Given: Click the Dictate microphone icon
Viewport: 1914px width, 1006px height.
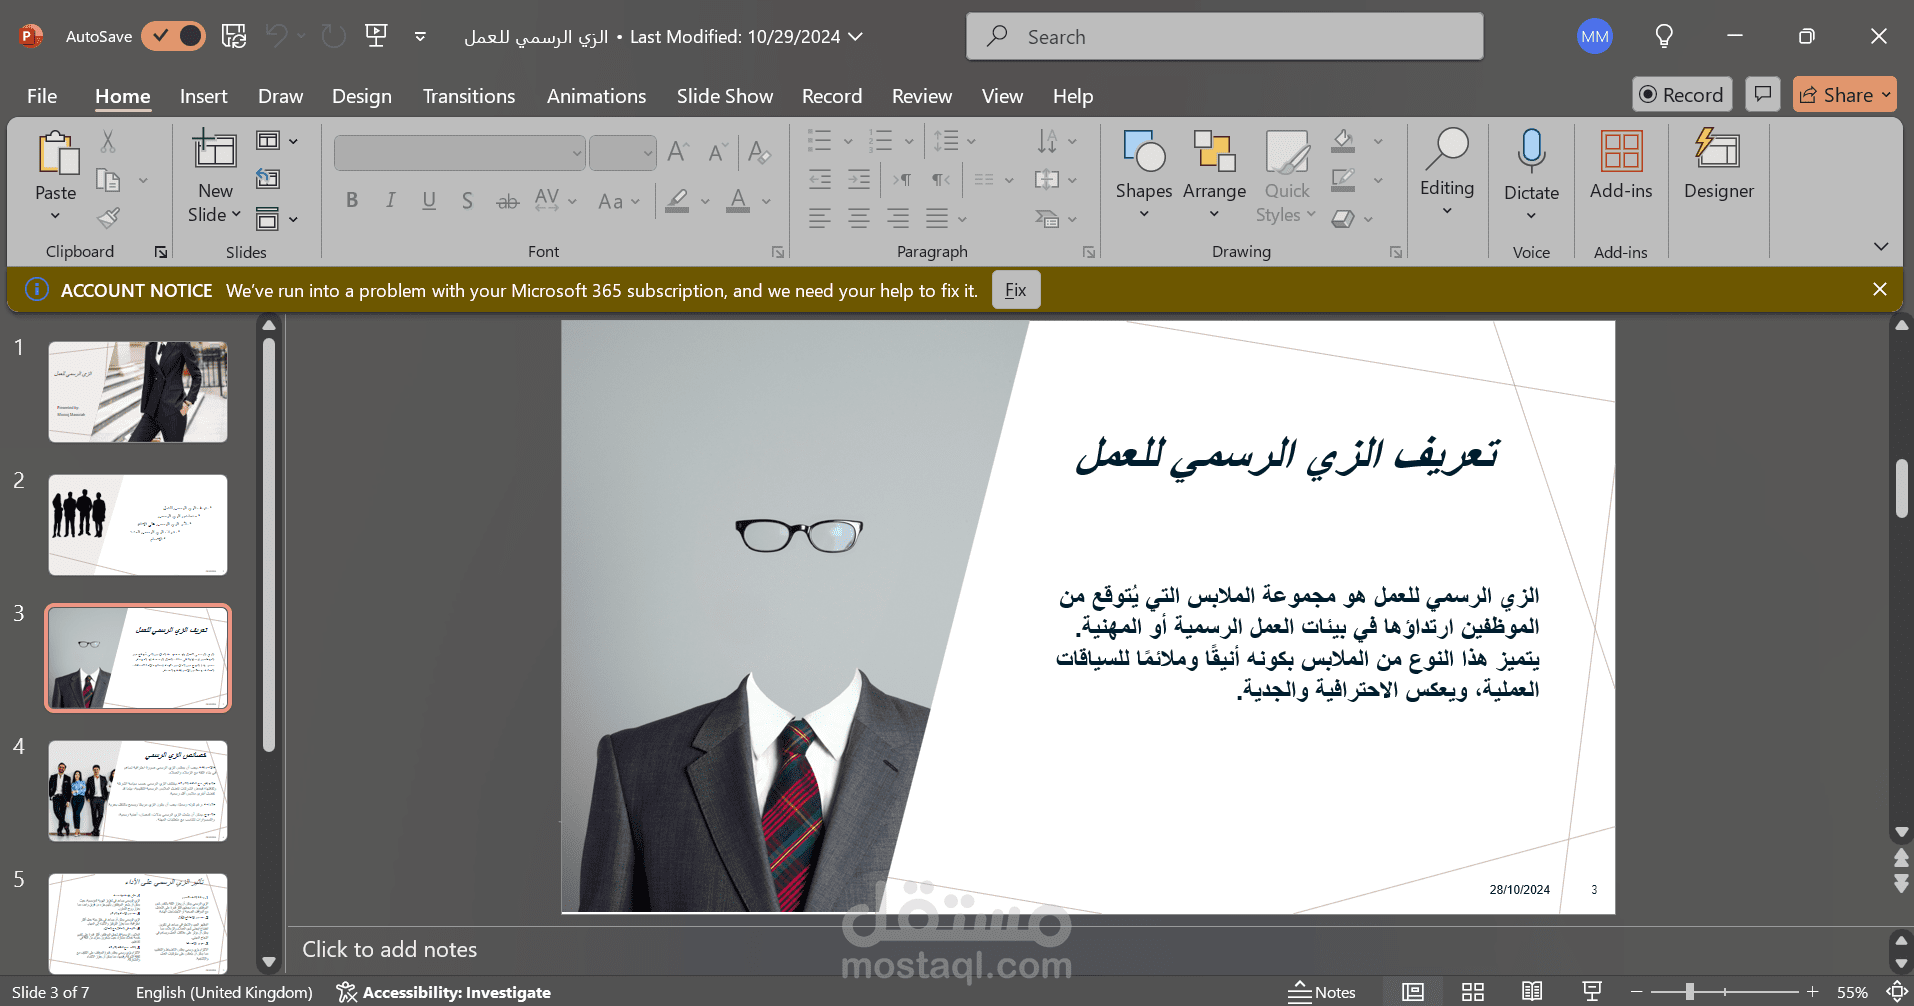Looking at the screenshot, I should pyautogui.click(x=1531, y=151).
